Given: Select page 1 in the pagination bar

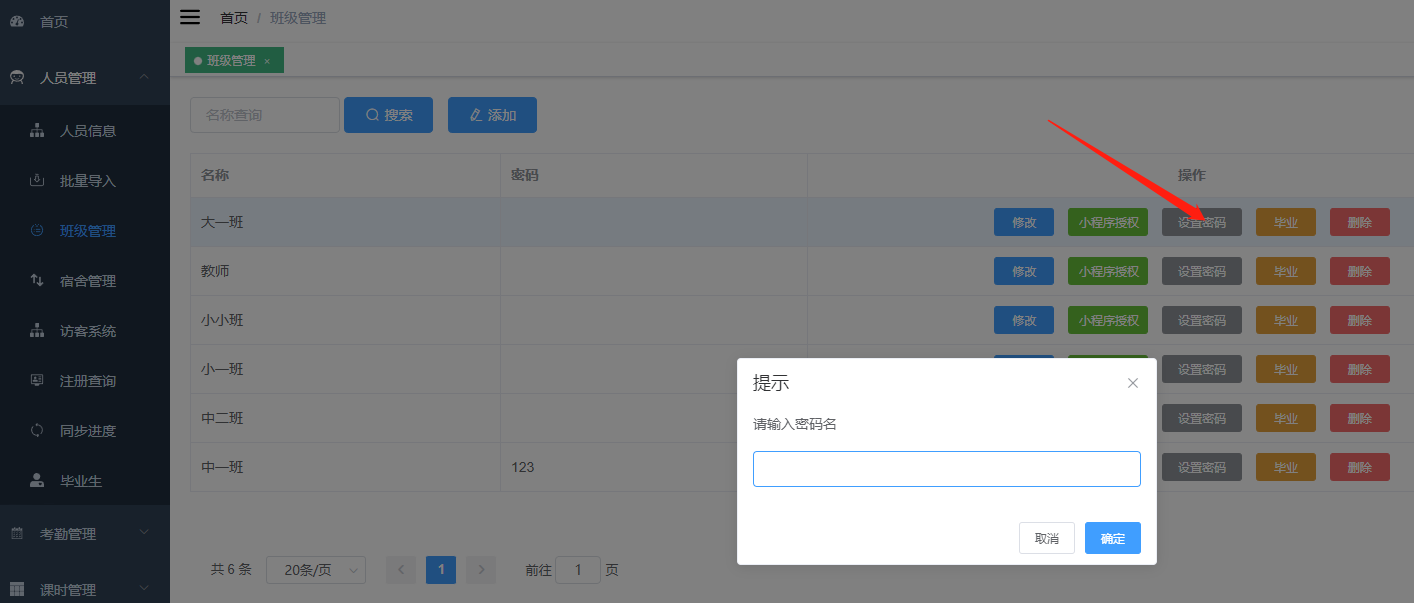Looking at the screenshot, I should 440,569.
